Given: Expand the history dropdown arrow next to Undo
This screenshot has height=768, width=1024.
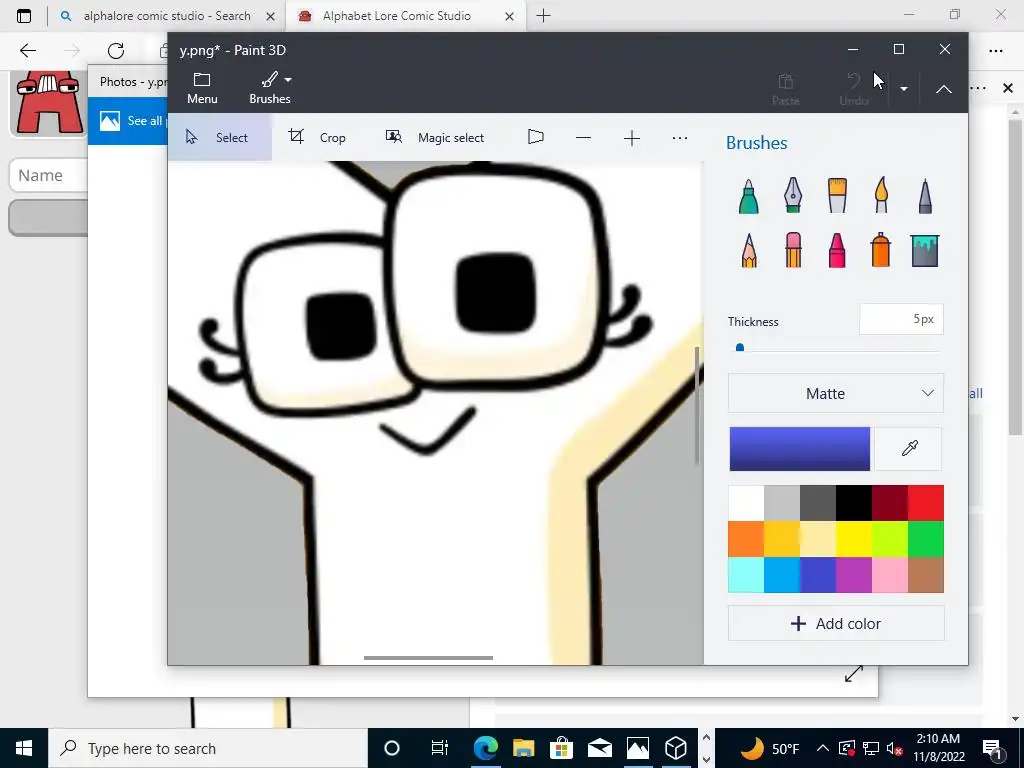Looking at the screenshot, I should [x=904, y=89].
